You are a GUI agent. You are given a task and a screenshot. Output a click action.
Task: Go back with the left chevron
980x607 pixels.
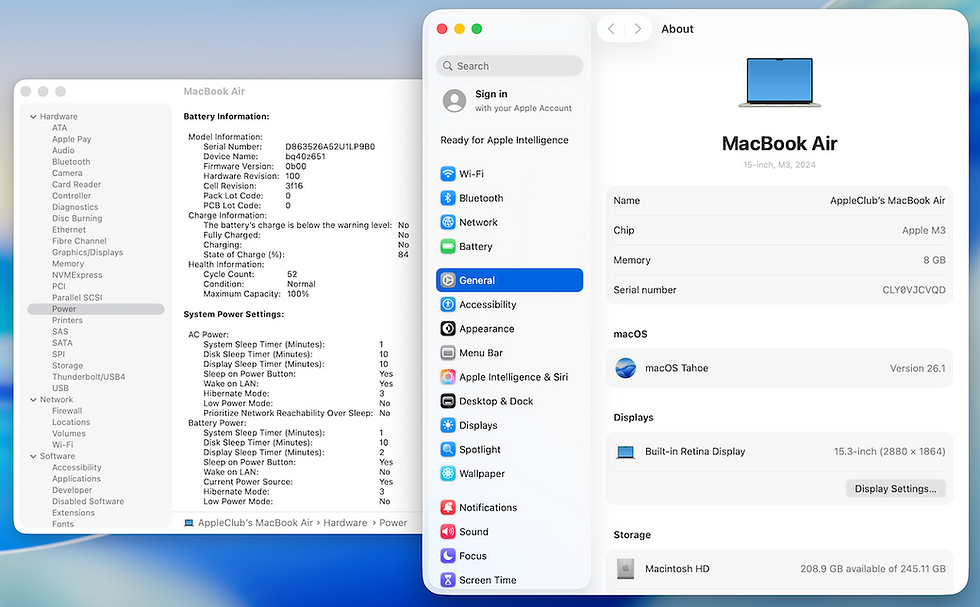click(611, 29)
